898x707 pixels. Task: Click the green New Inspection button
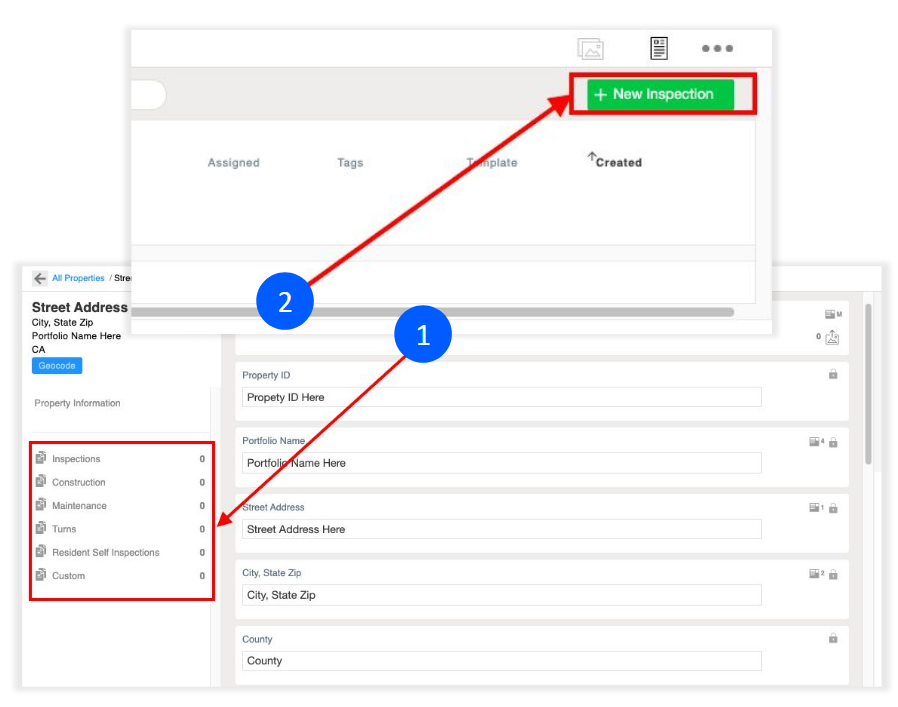pyautogui.click(x=660, y=94)
